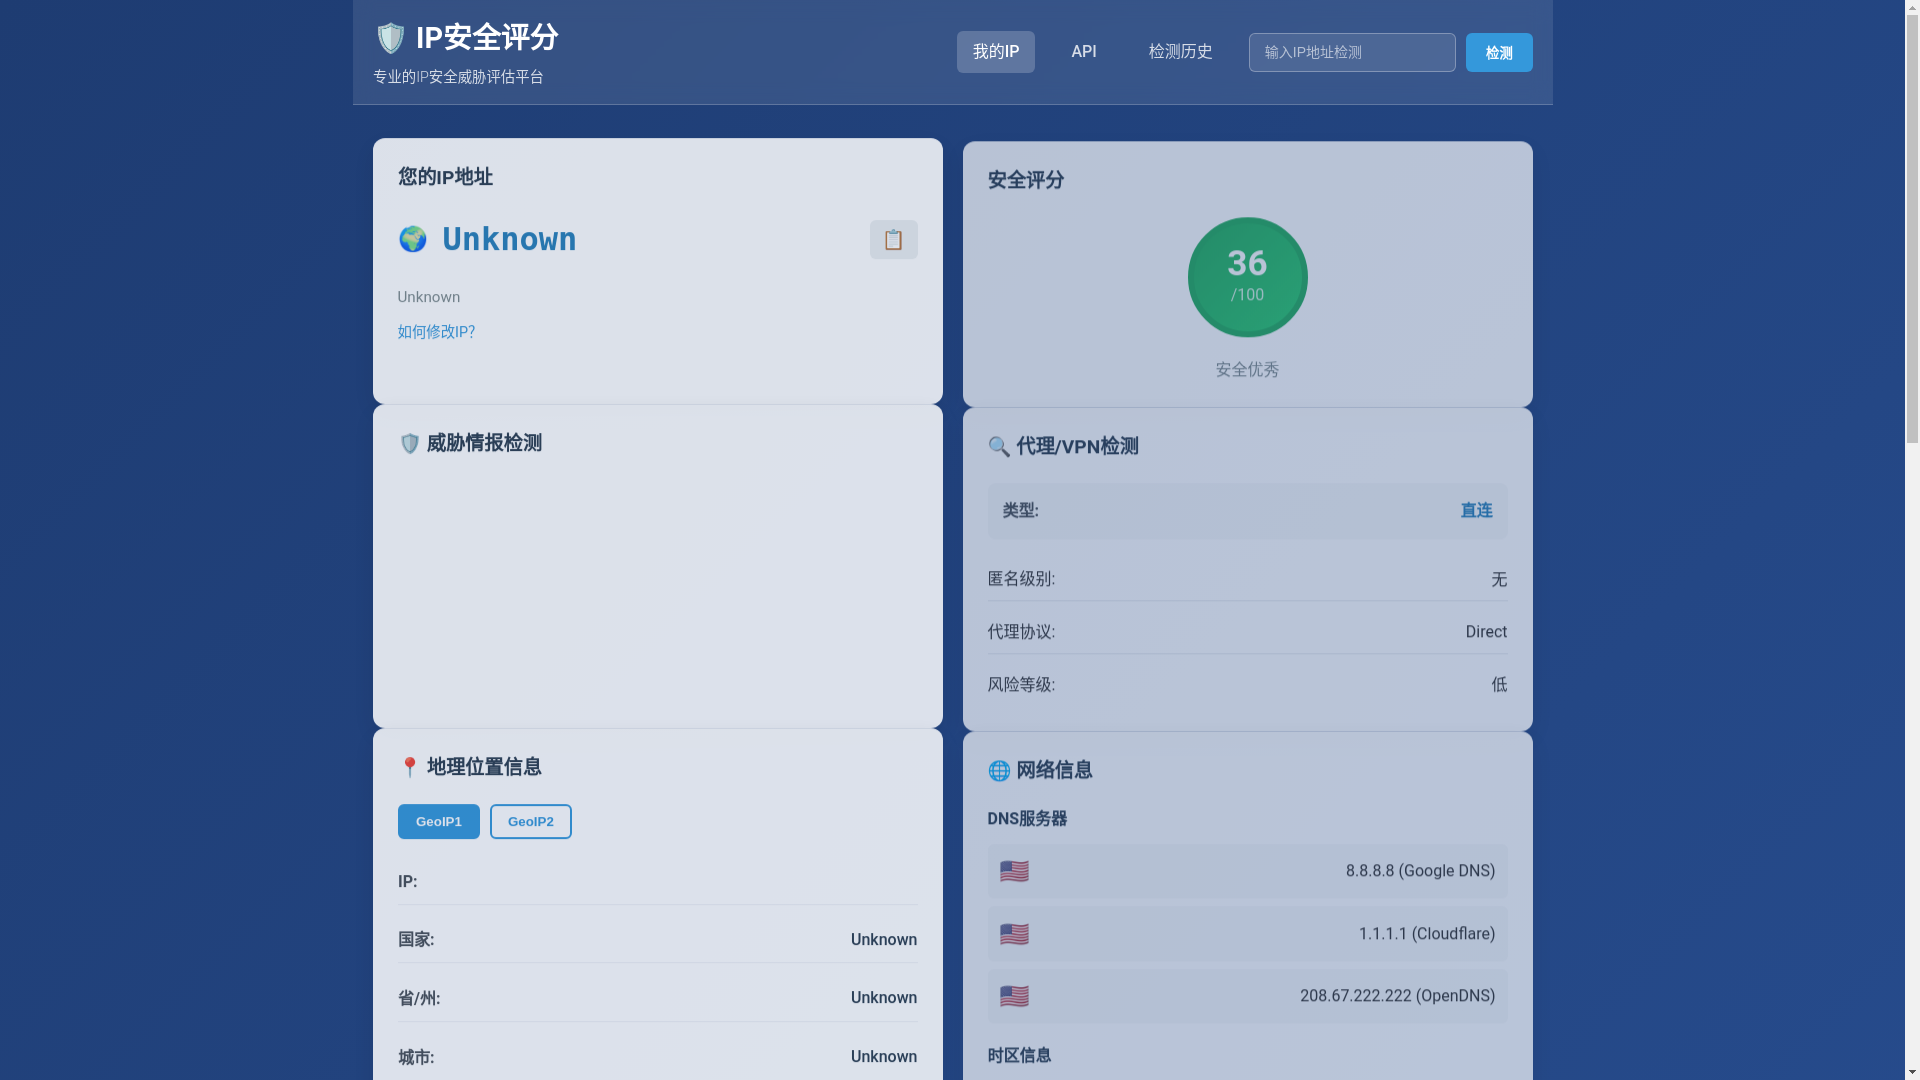This screenshot has width=1920, height=1080.
Task: Click the globe icon beside Unknown IP
Action: pos(412,239)
